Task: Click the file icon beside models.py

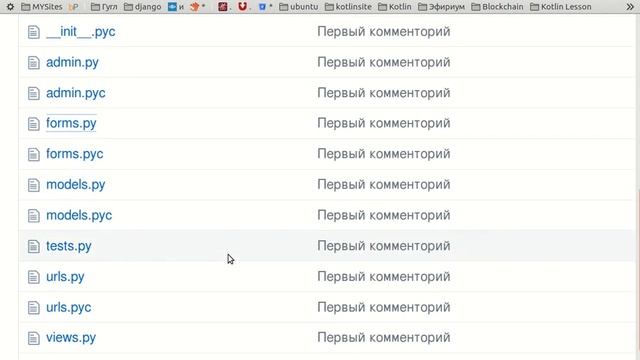Action: pyautogui.click(x=33, y=185)
